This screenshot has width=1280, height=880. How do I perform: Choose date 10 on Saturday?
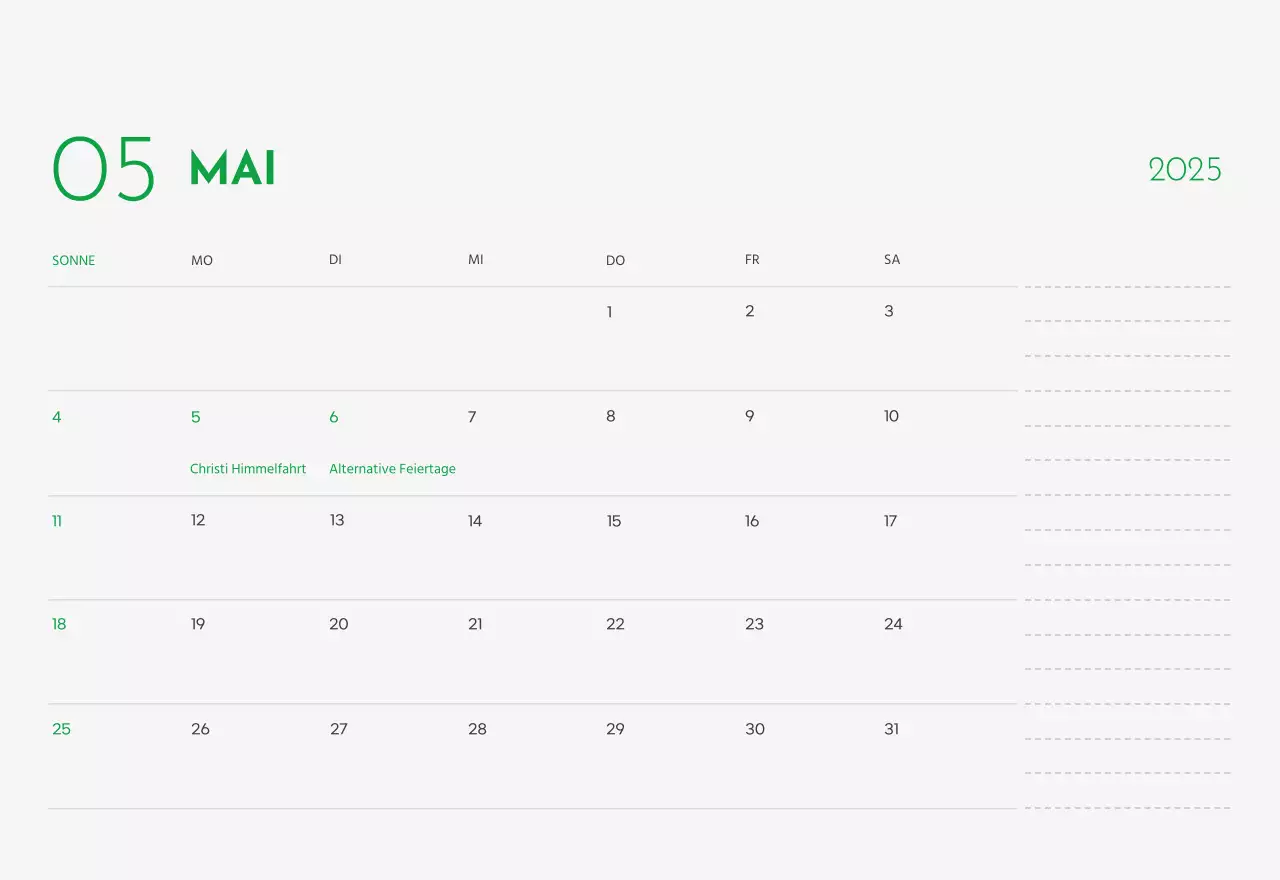point(891,416)
